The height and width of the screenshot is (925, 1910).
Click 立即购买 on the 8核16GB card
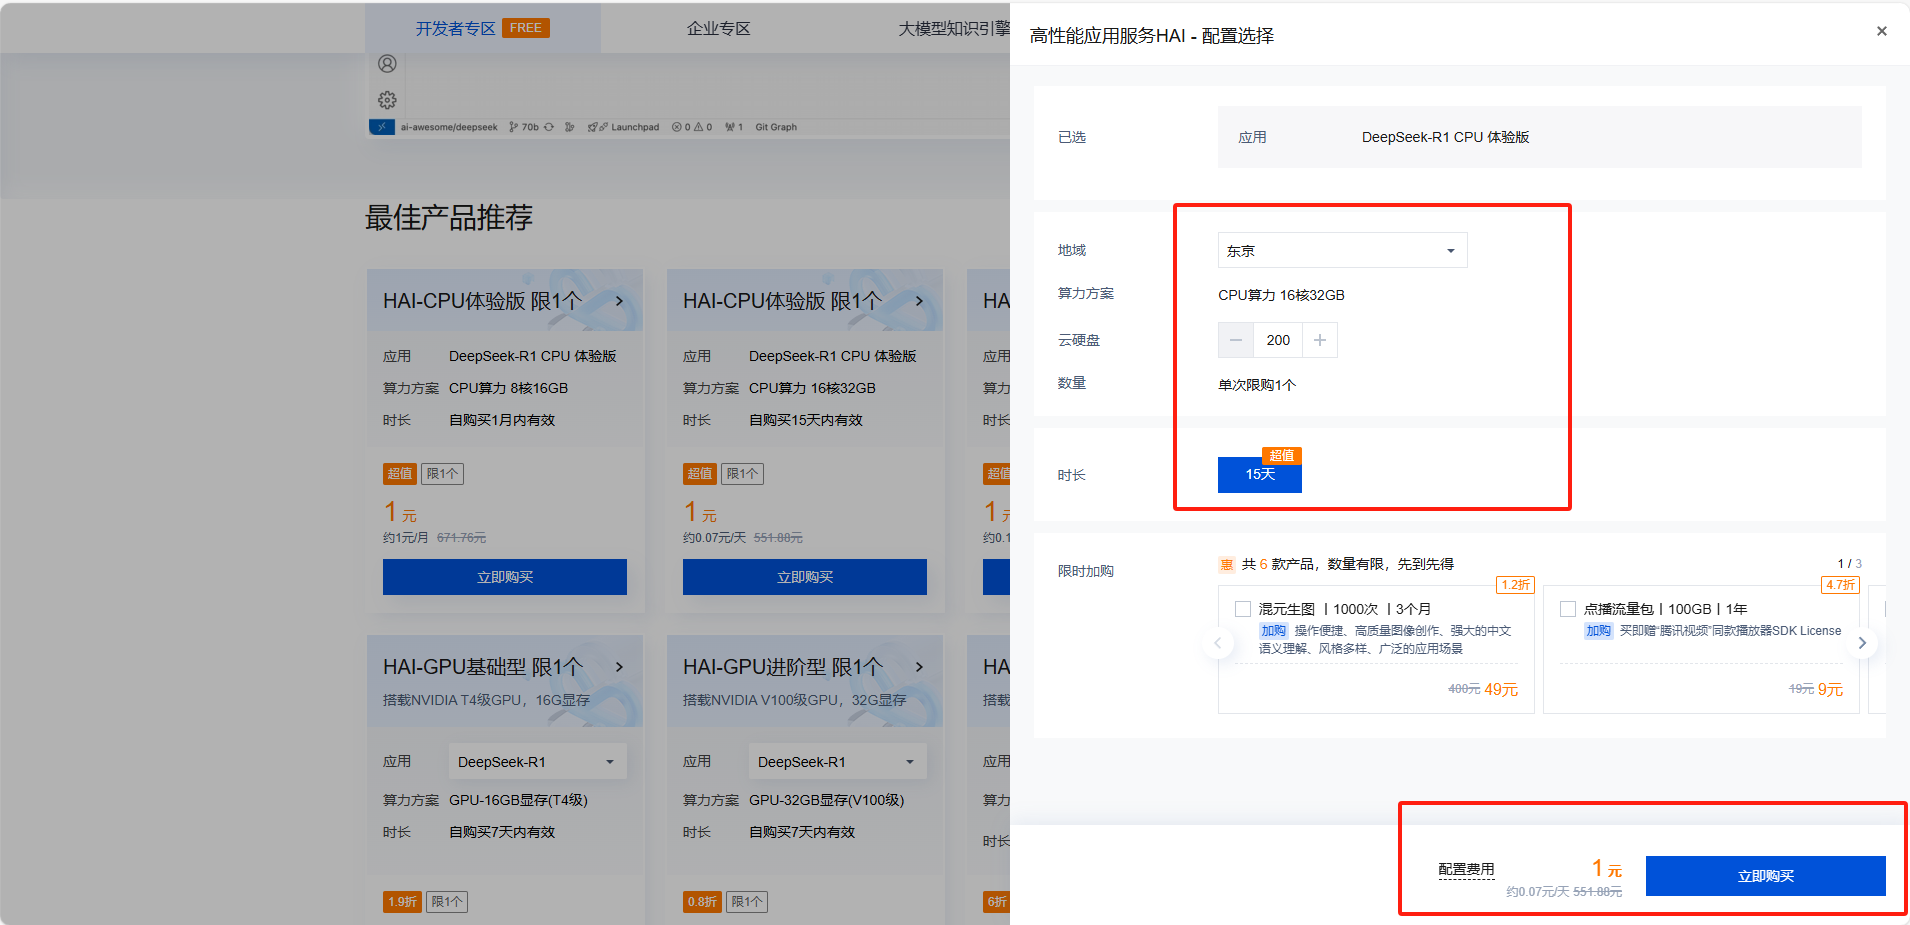click(x=505, y=577)
